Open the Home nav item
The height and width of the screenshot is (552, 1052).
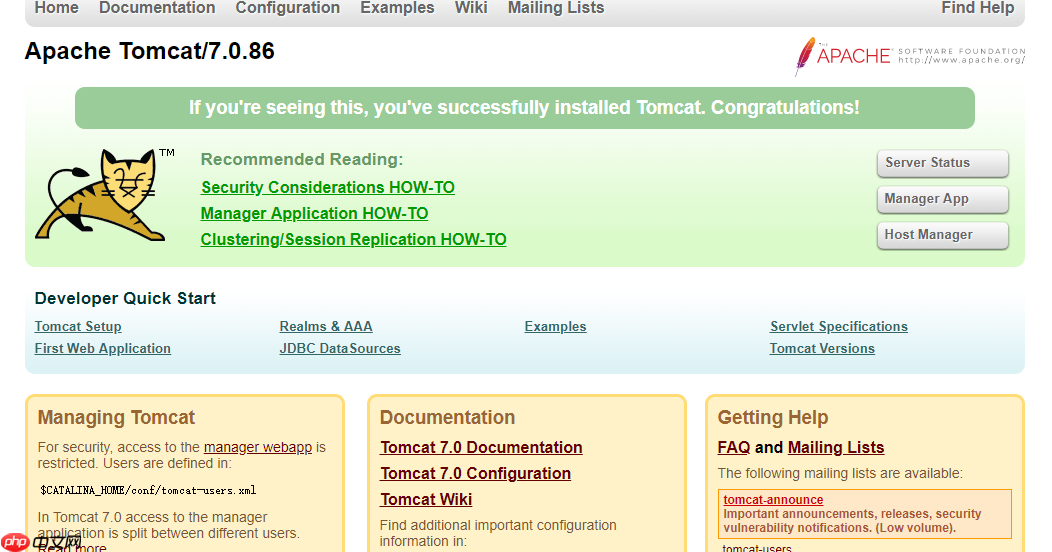point(56,8)
